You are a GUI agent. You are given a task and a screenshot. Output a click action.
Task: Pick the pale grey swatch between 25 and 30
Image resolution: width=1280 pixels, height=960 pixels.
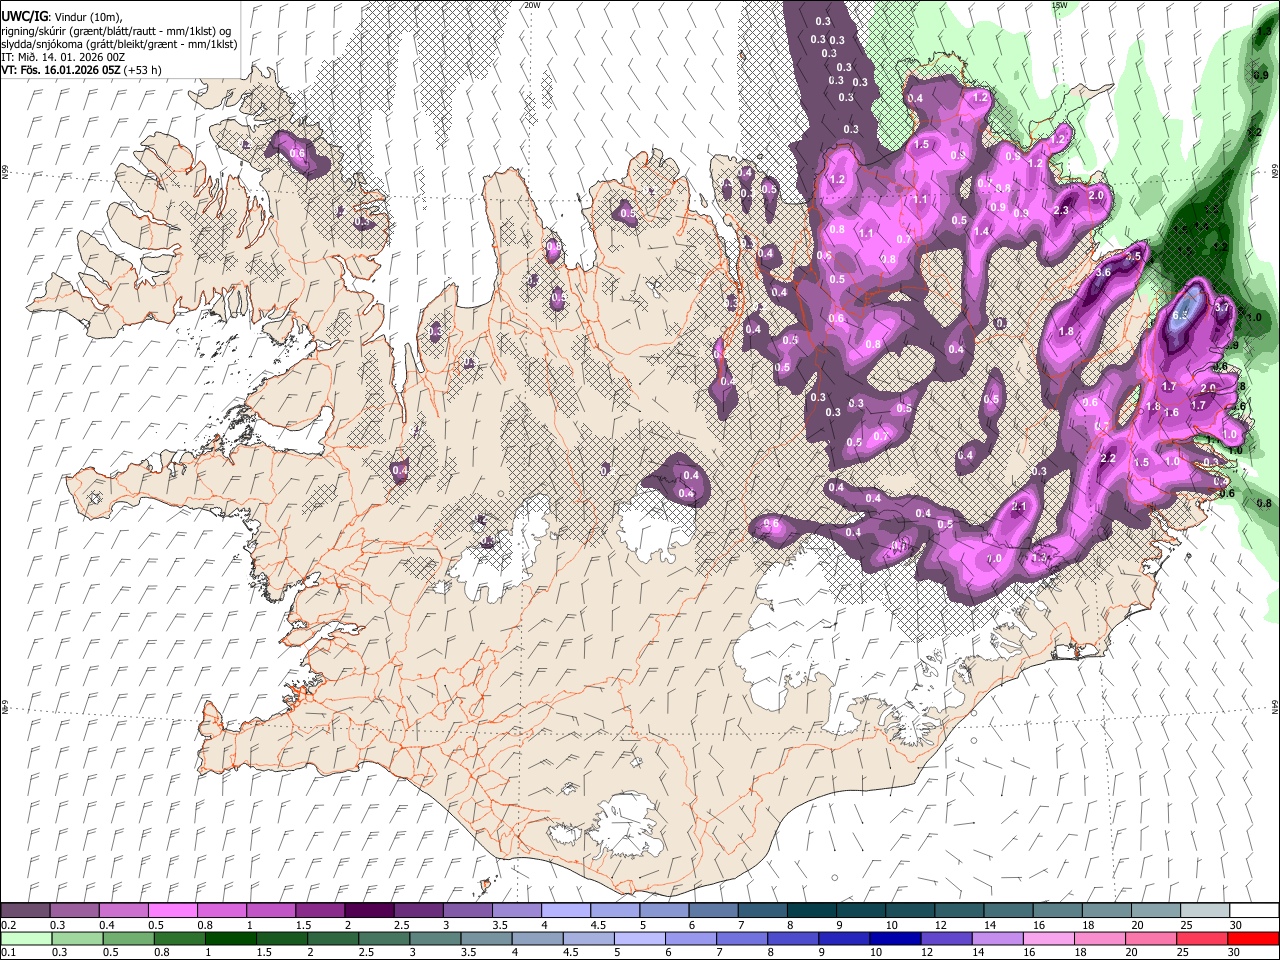tap(1203, 911)
